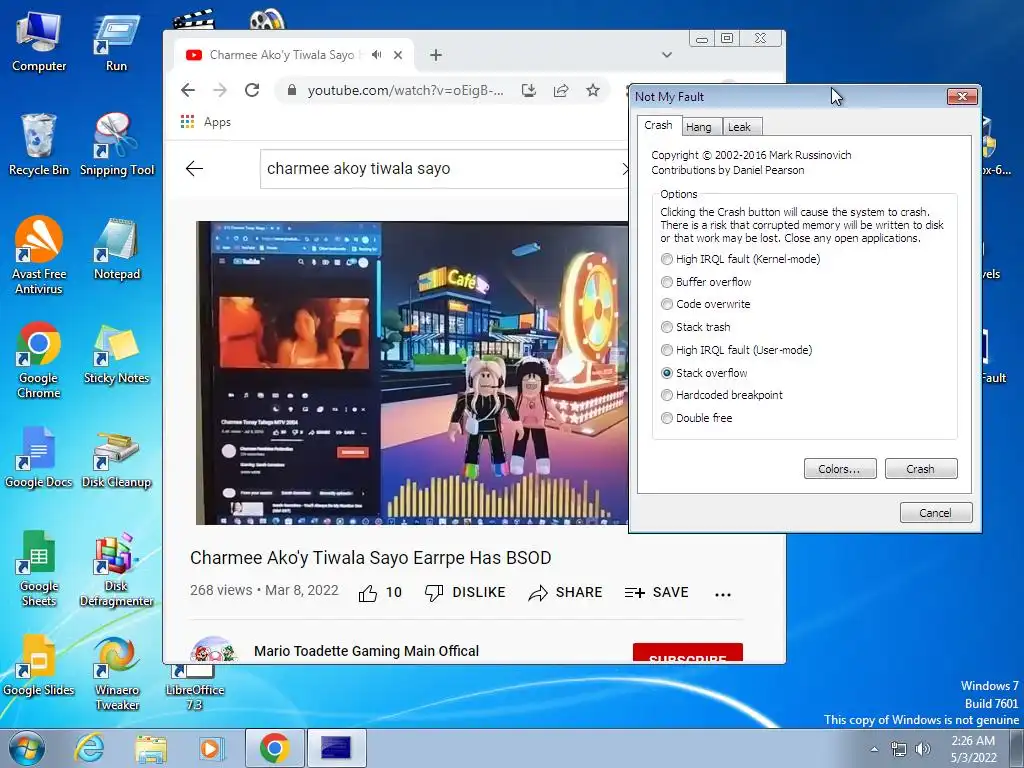Open the Colors... dialog
Screen dimensions: 1024x768
tap(840, 469)
